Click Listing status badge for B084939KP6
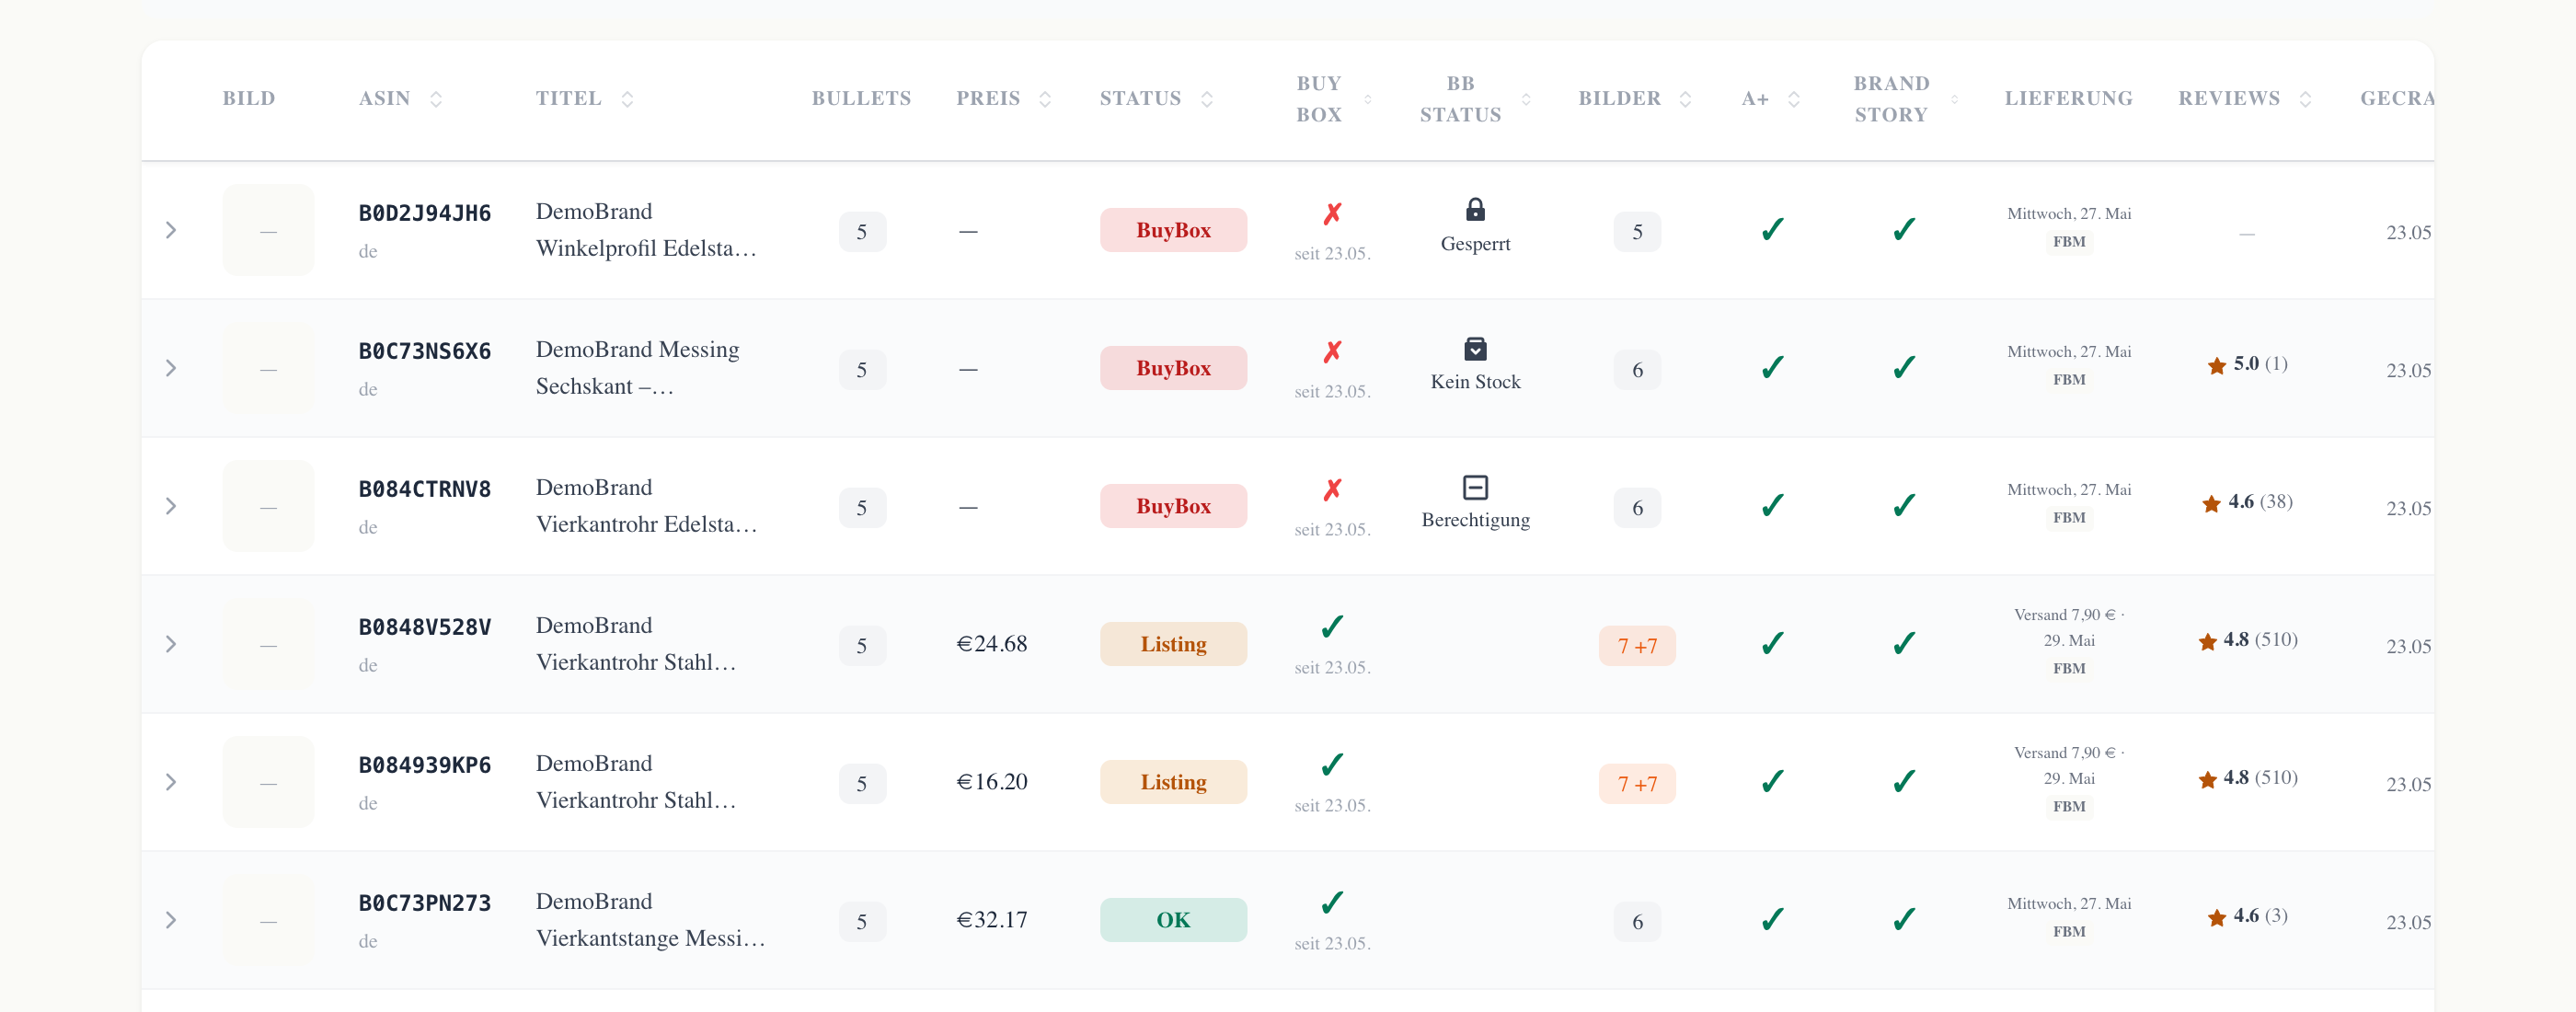 coord(1173,782)
